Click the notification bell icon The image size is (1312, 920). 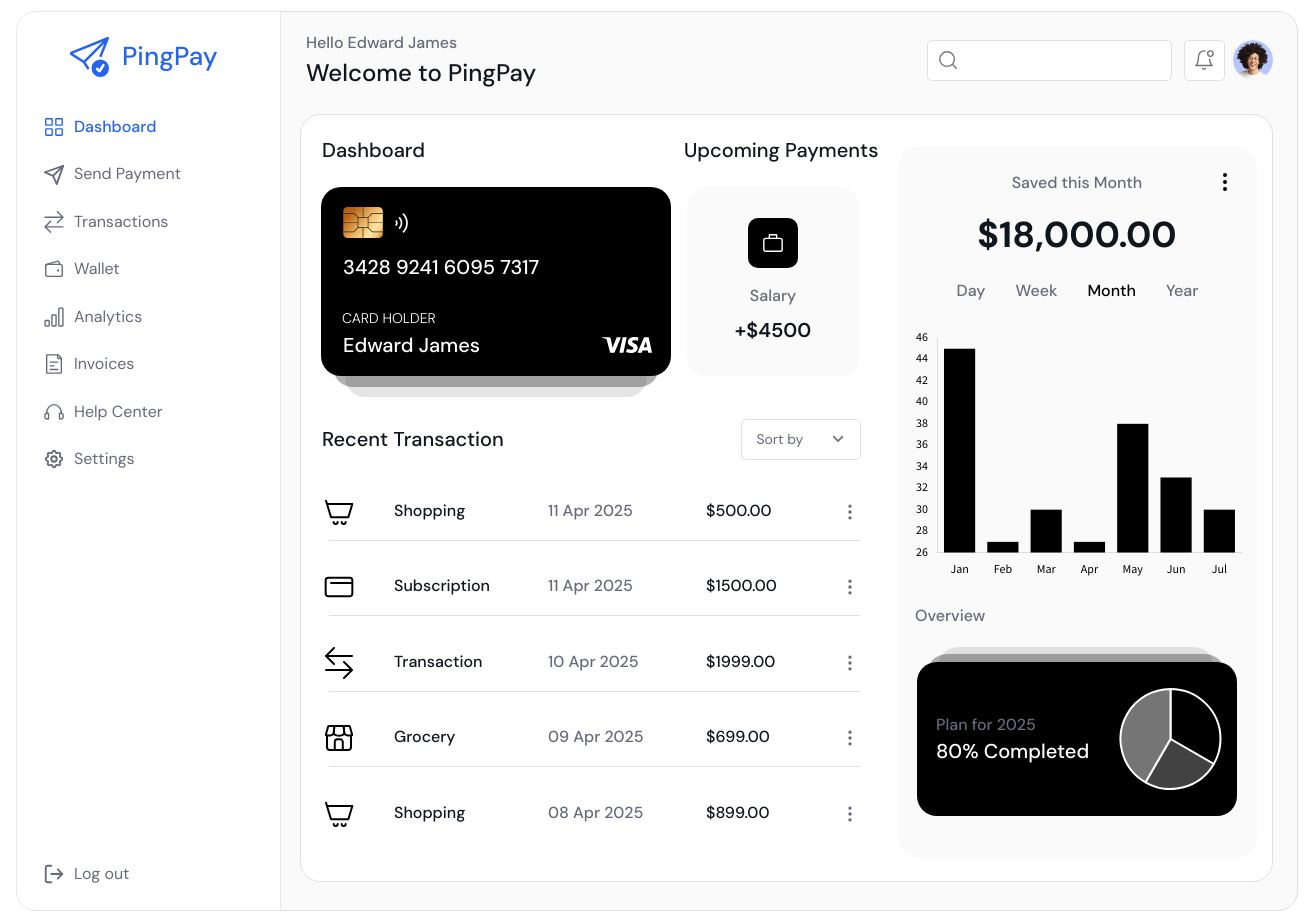(x=1204, y=60)
